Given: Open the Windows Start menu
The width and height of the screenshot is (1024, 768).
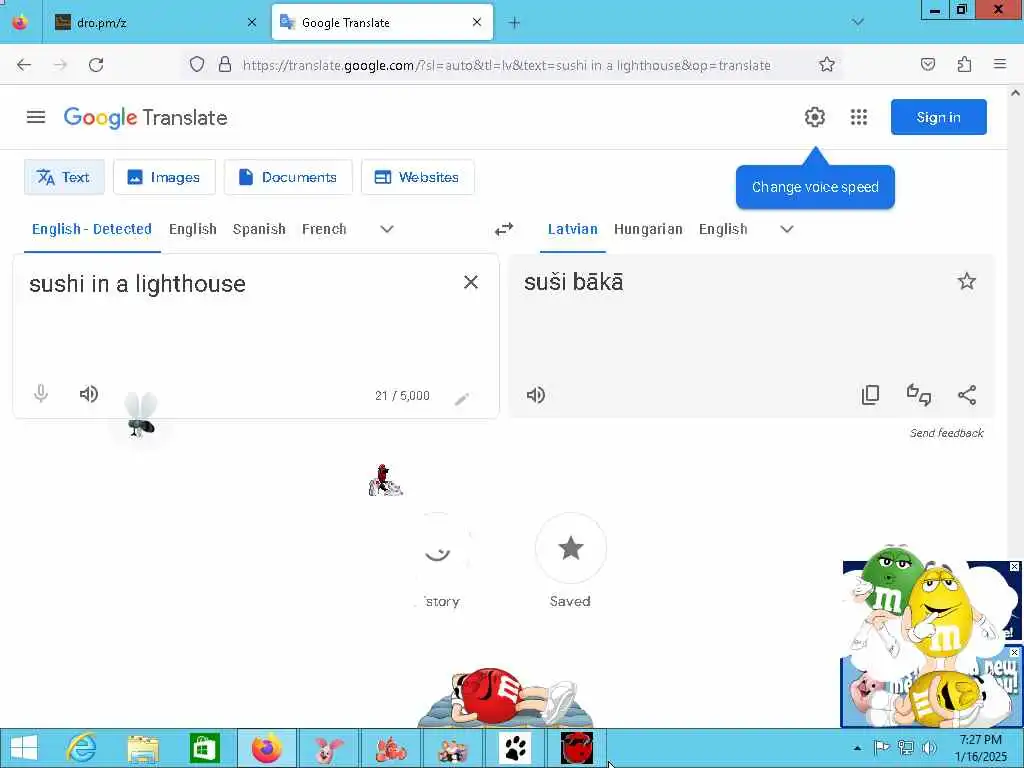Looking at the screenshot, I should (x=24, y=748).
